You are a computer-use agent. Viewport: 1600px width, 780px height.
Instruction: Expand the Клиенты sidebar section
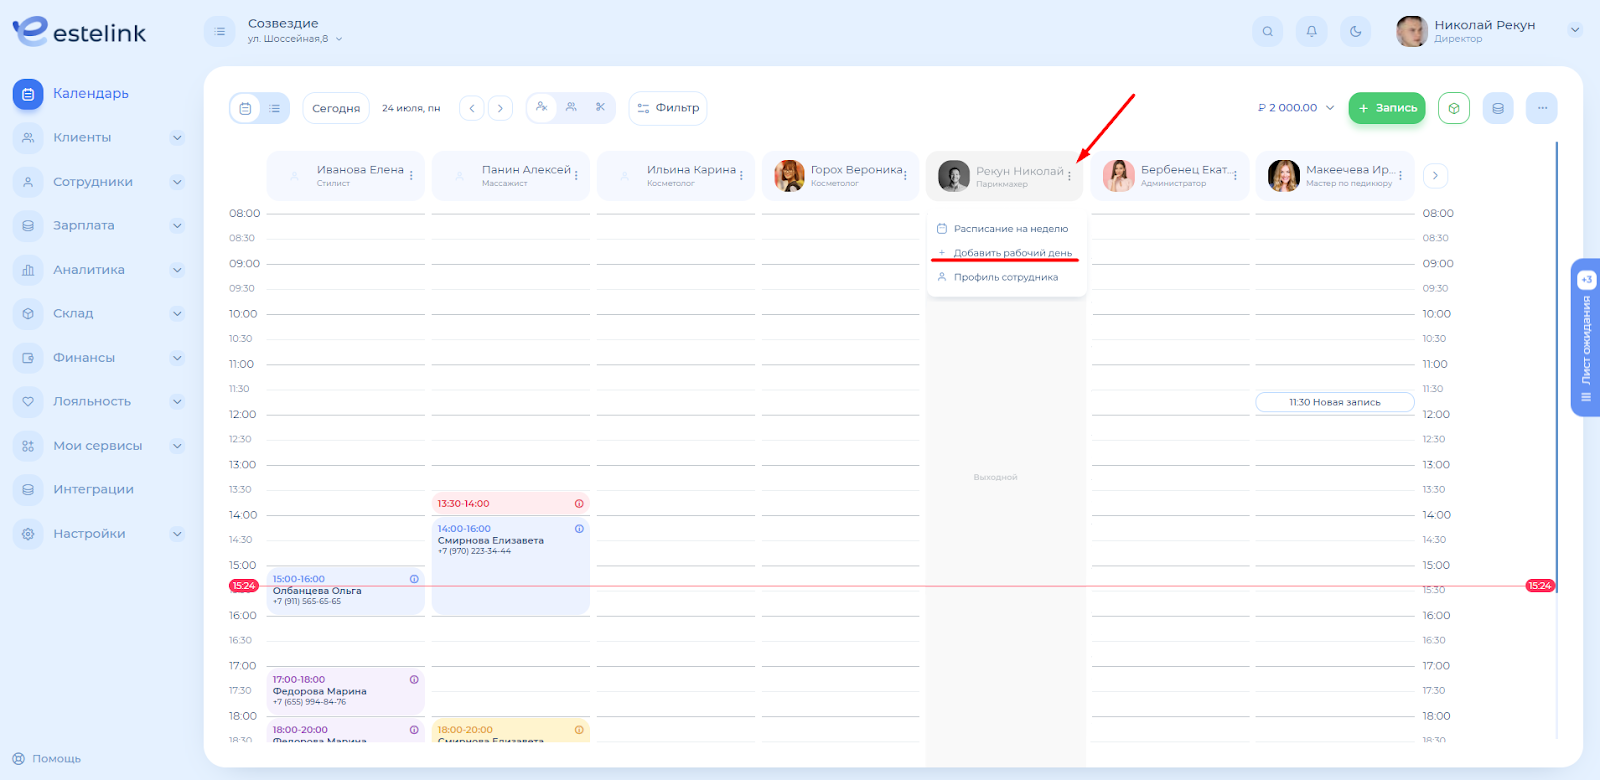coord(177,138)
